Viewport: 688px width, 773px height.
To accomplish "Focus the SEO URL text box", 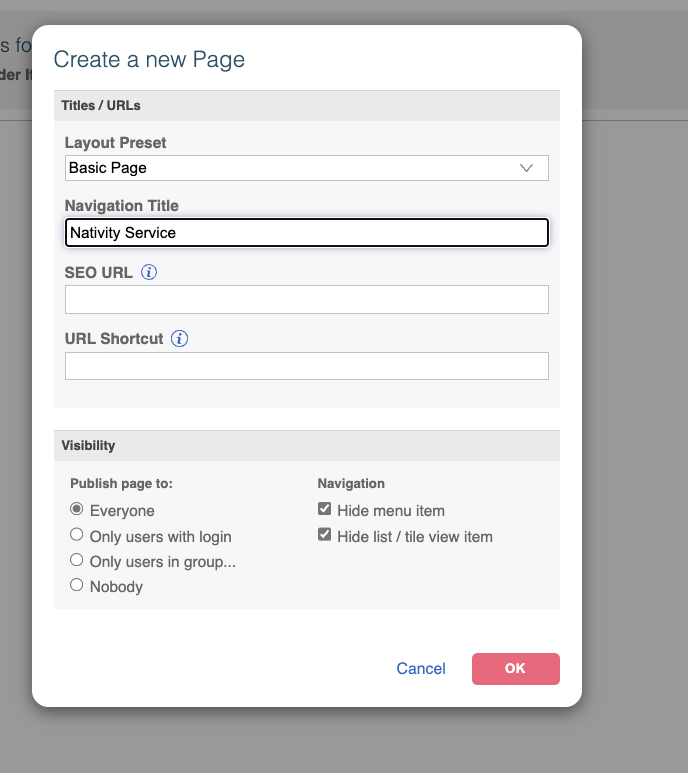I will tap(306, 299).
